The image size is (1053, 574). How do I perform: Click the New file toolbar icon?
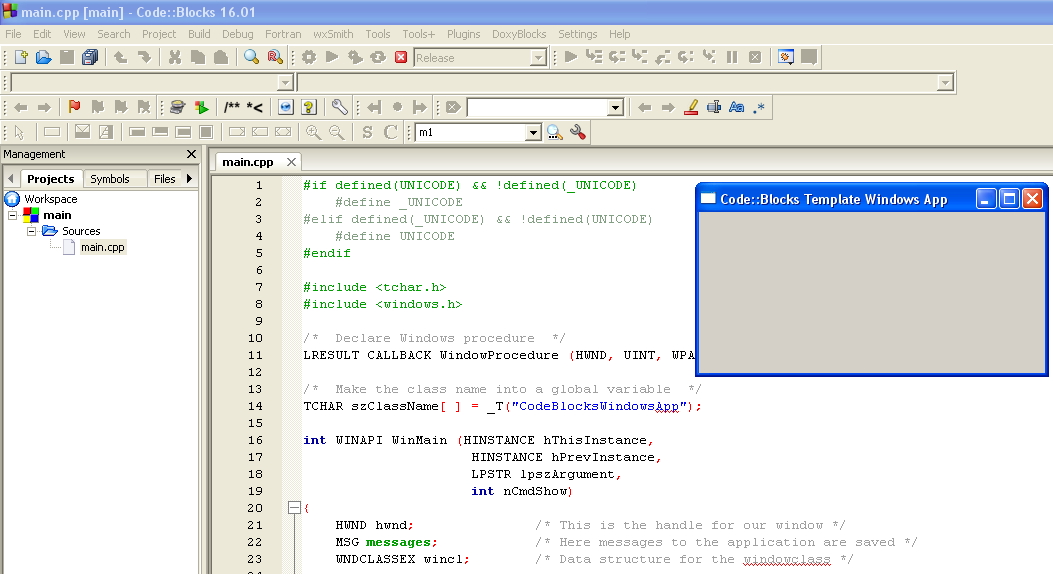21,57
